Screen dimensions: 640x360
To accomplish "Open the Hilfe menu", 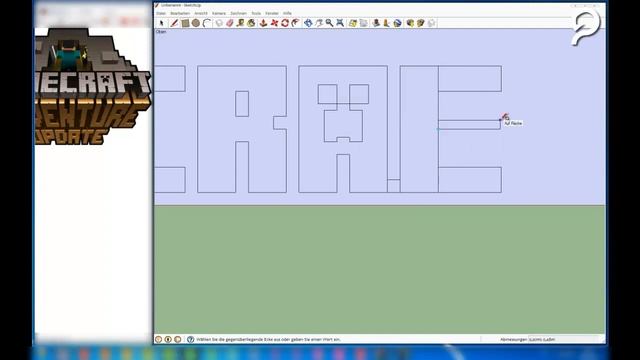I will click(287, 13).
